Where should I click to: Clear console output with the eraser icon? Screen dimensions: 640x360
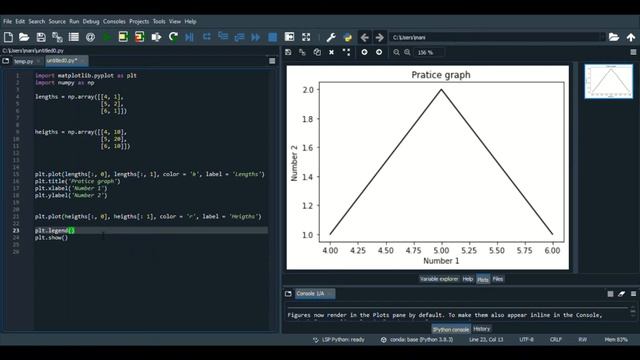point(621,293)
